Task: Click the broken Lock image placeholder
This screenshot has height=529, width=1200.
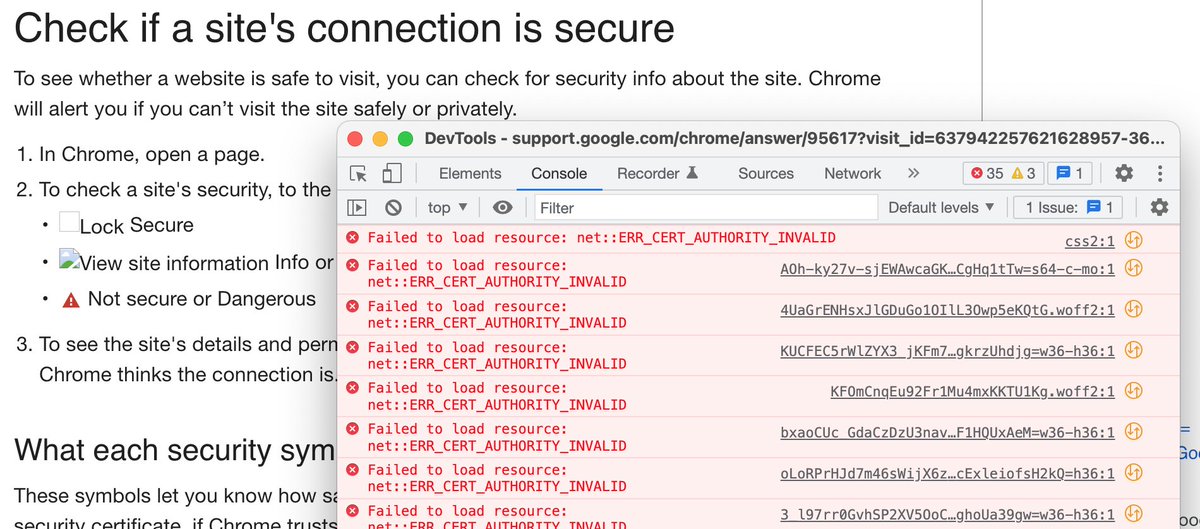Action: 69,223
